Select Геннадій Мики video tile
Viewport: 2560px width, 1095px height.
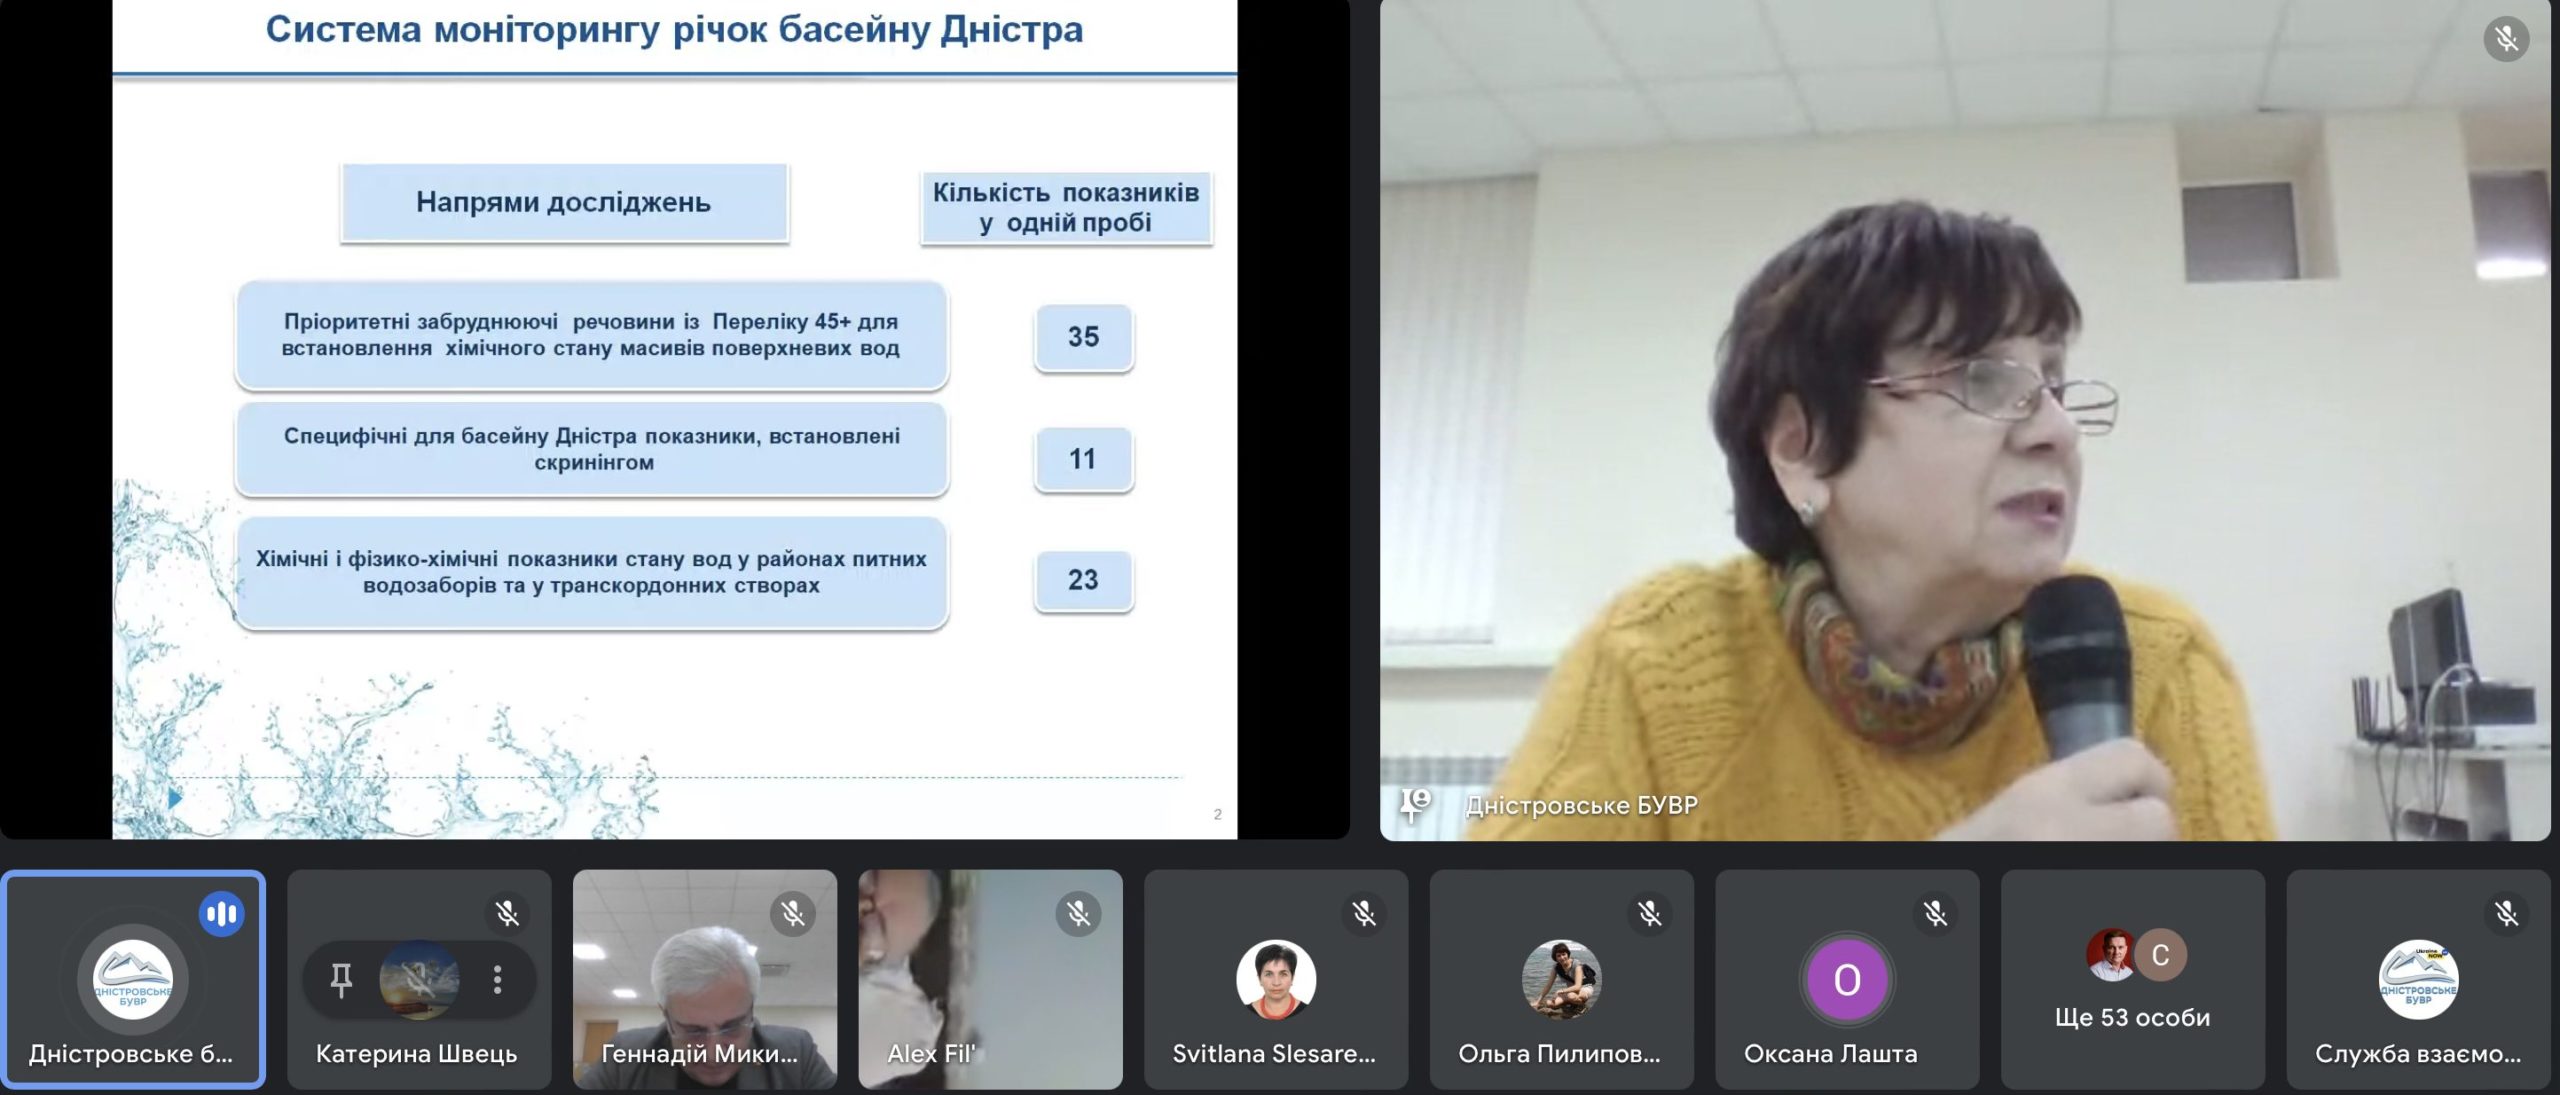click(704, 978)
